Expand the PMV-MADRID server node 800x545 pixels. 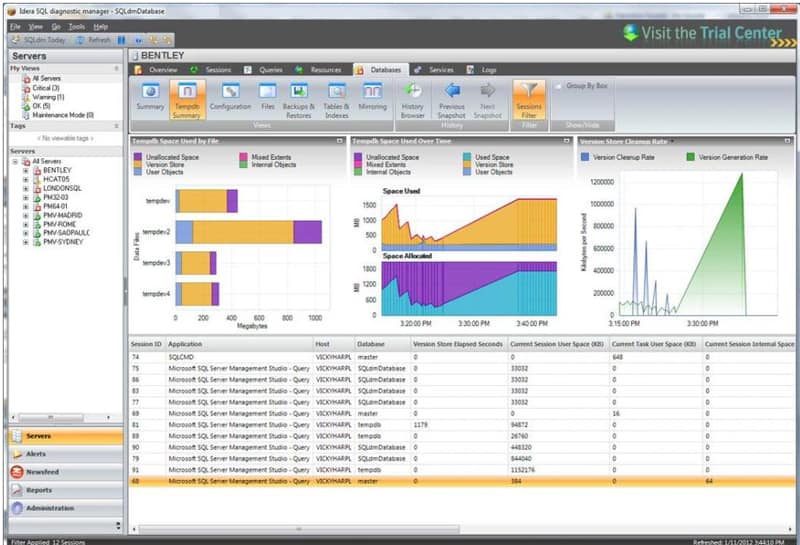point(26,215)
